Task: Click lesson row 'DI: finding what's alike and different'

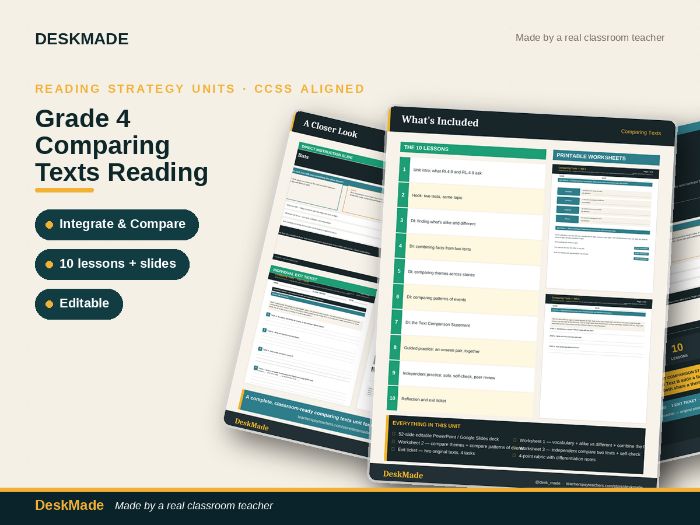Action: click(475, 223)
